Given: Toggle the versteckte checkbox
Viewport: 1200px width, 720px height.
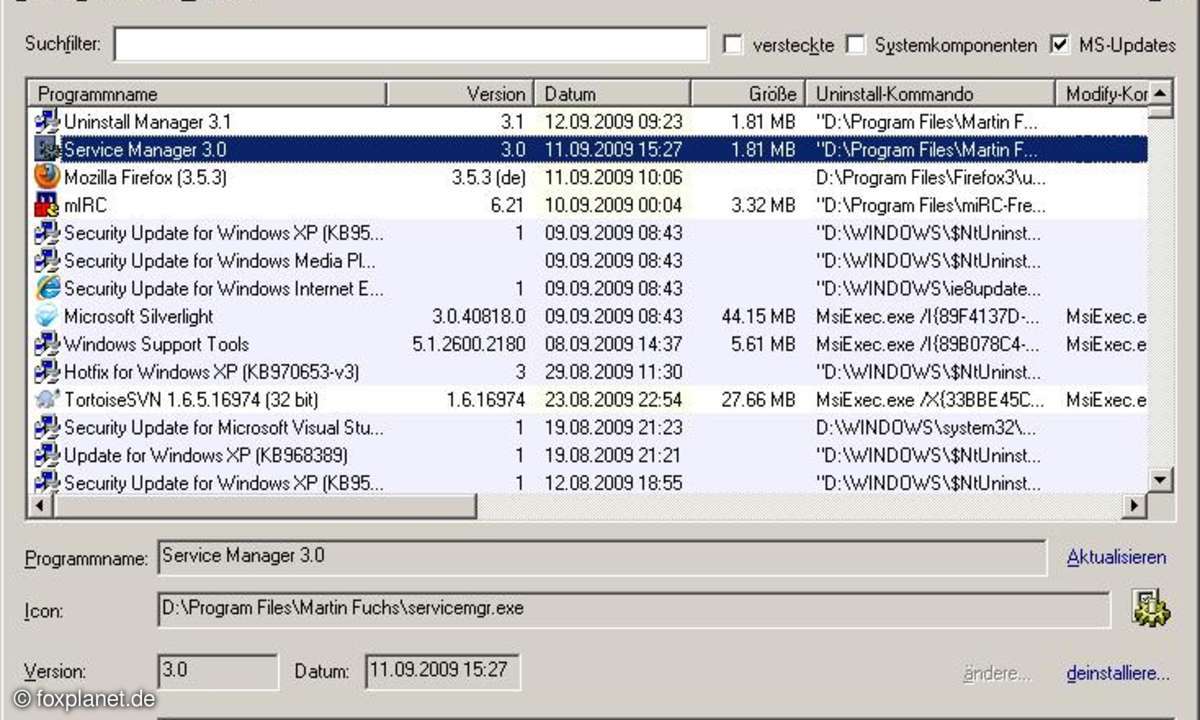Looking at the screenshot, I should 733,45.
